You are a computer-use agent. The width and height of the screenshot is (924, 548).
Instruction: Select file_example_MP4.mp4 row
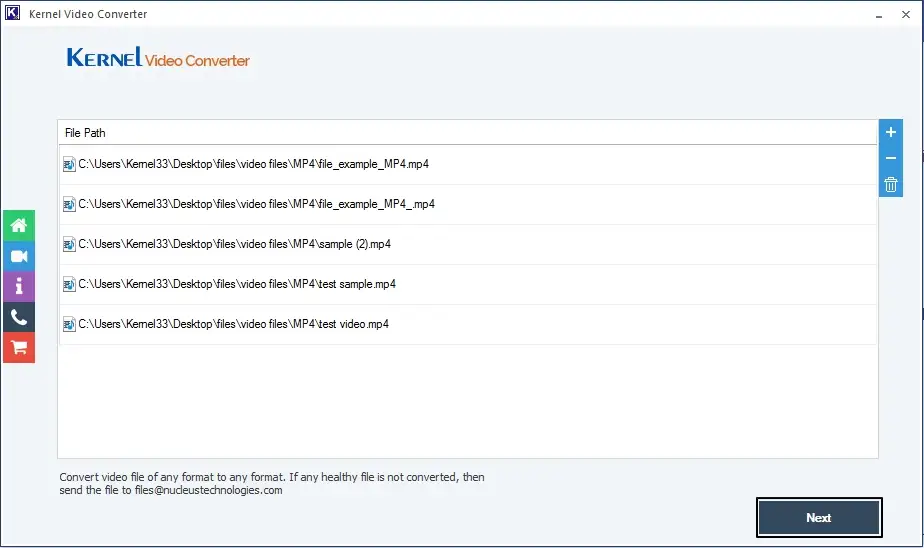point(468,164)
